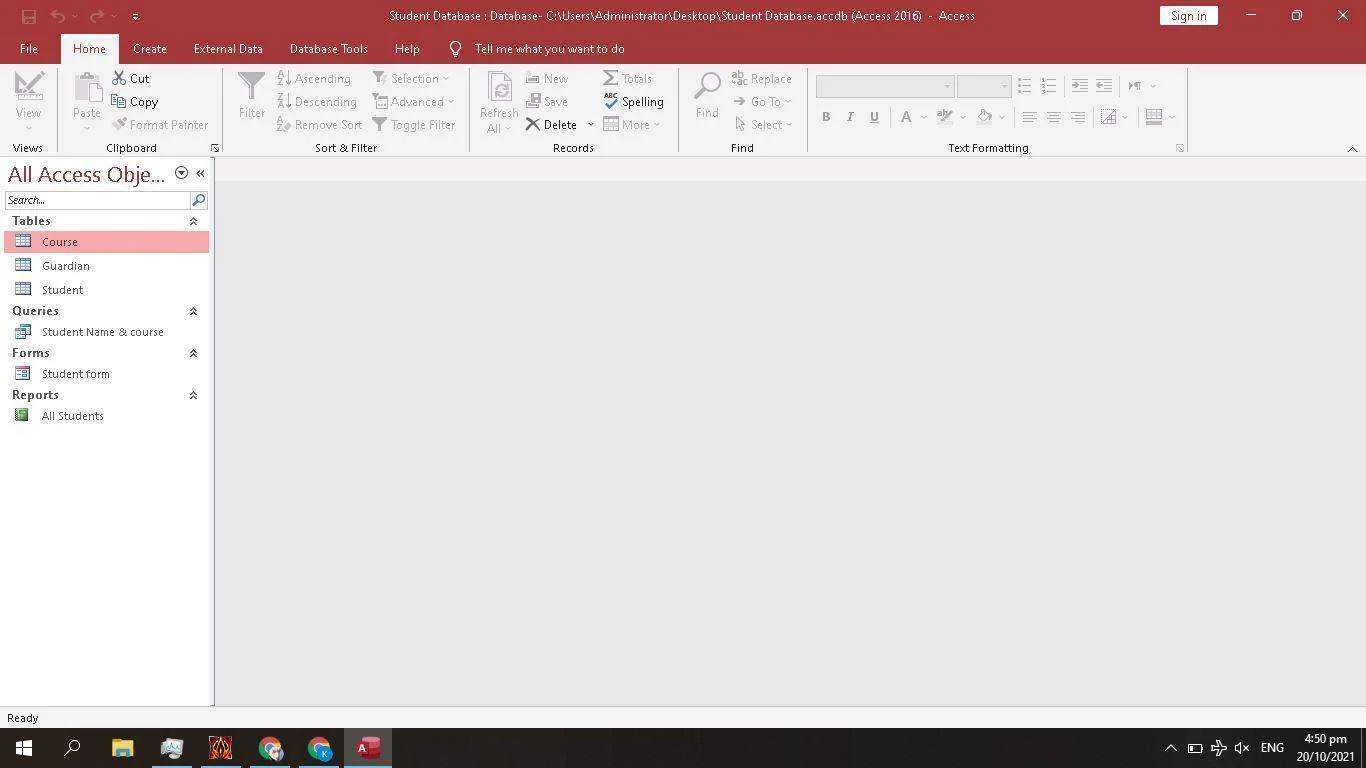Click the navigation pane Search box

(x=97, y=200)
